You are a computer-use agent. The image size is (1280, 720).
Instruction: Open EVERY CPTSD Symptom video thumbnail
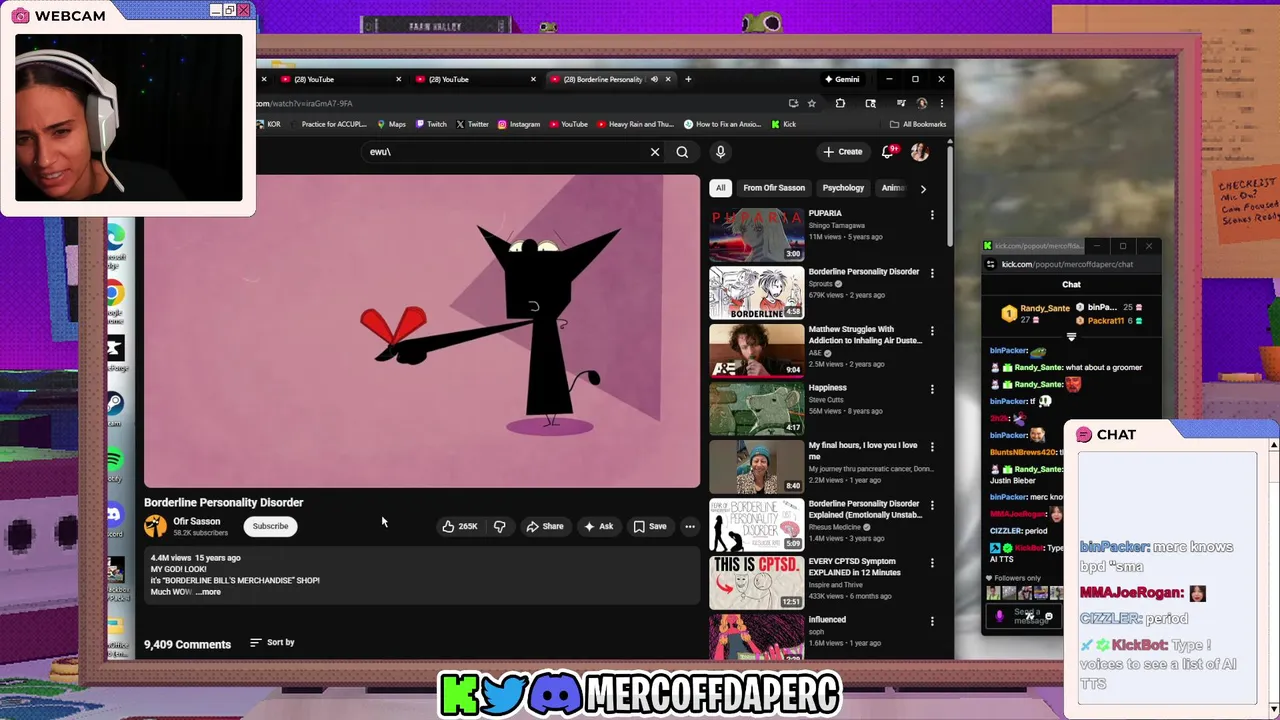(756, 582)
